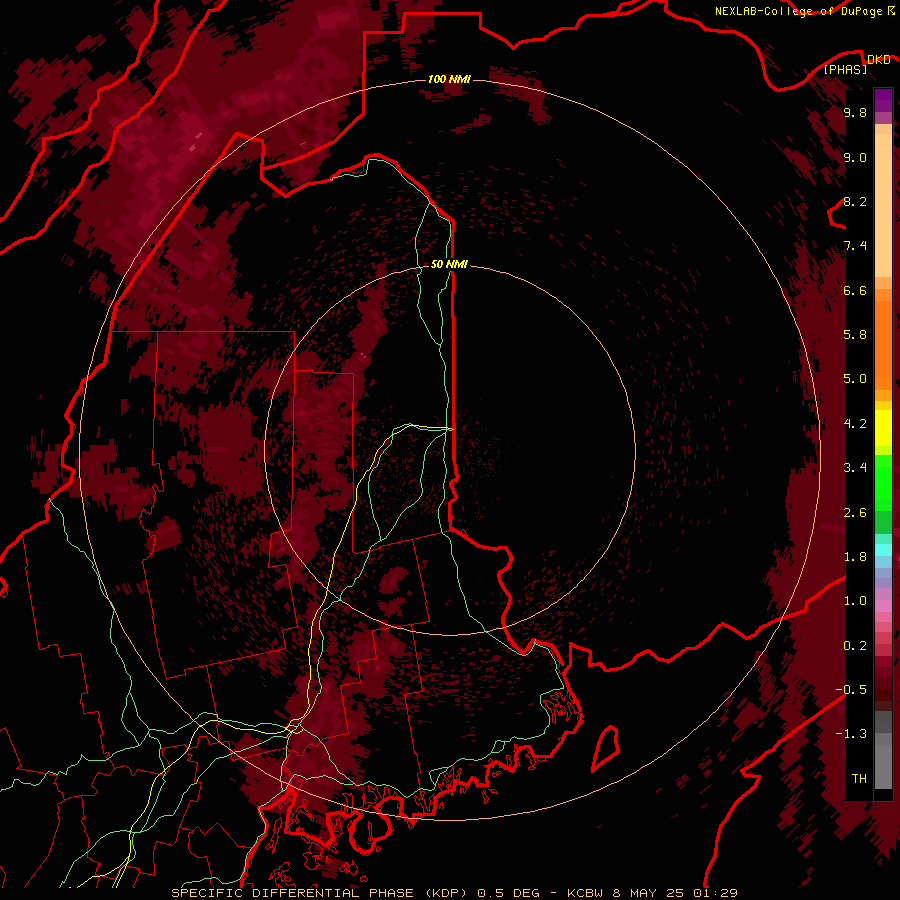Pick the bright green swatch beside 3.4

[883, 482]
